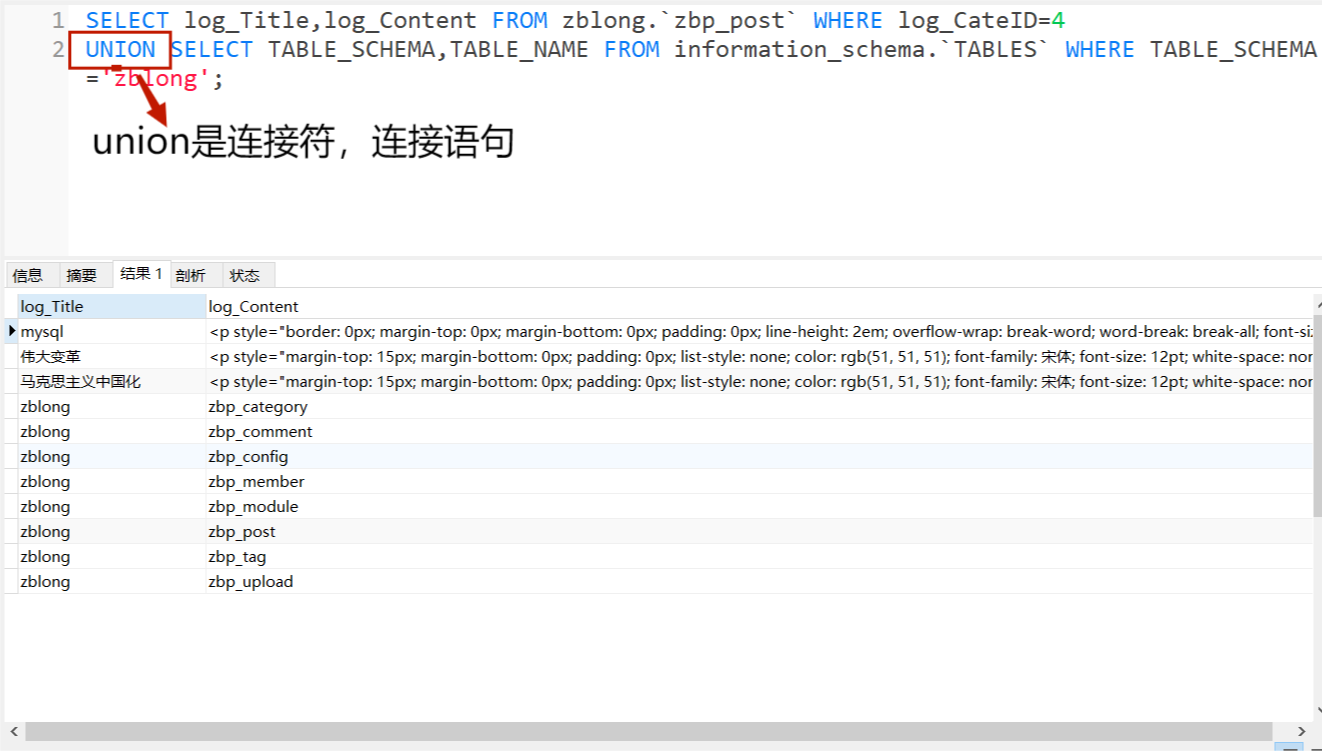Click the horizontal scrollbar right arrow

click(1301, 732)
